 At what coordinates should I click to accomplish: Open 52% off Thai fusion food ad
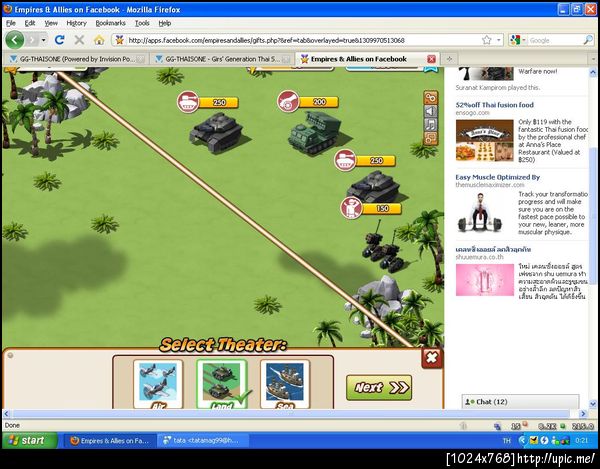point(494,105)
